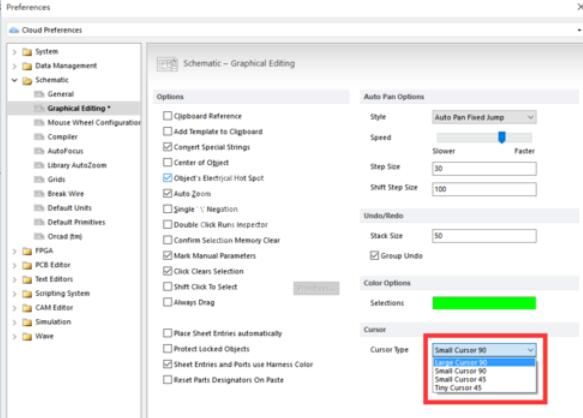
Task: Click the Schematic Graphical Editing header icon
Action: (x=167, y=64)
